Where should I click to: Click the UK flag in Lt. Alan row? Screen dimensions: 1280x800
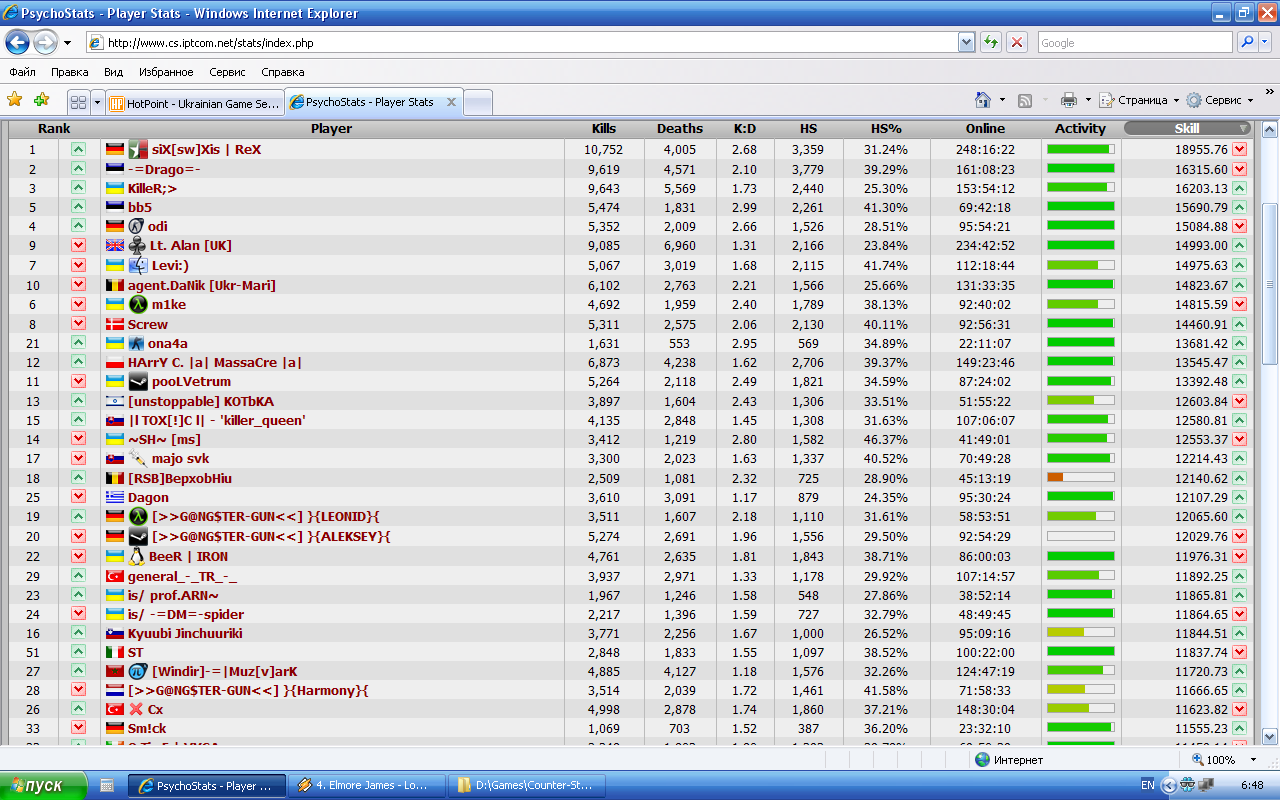coord(115,246)
